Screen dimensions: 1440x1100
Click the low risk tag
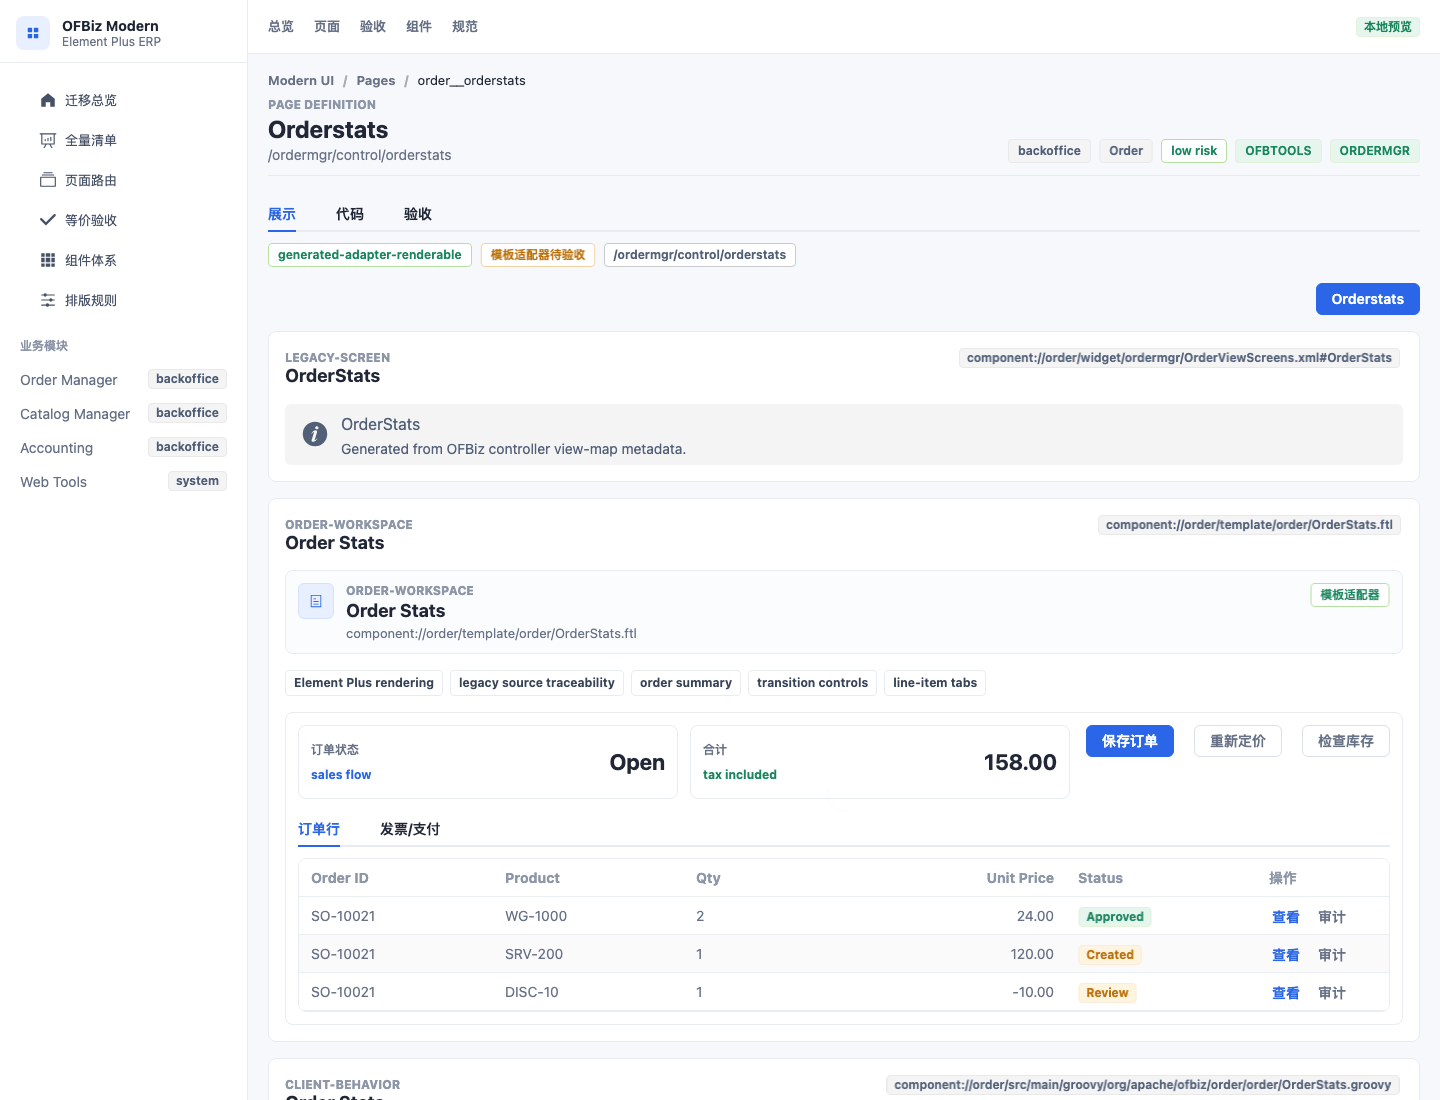[1194, 151]
